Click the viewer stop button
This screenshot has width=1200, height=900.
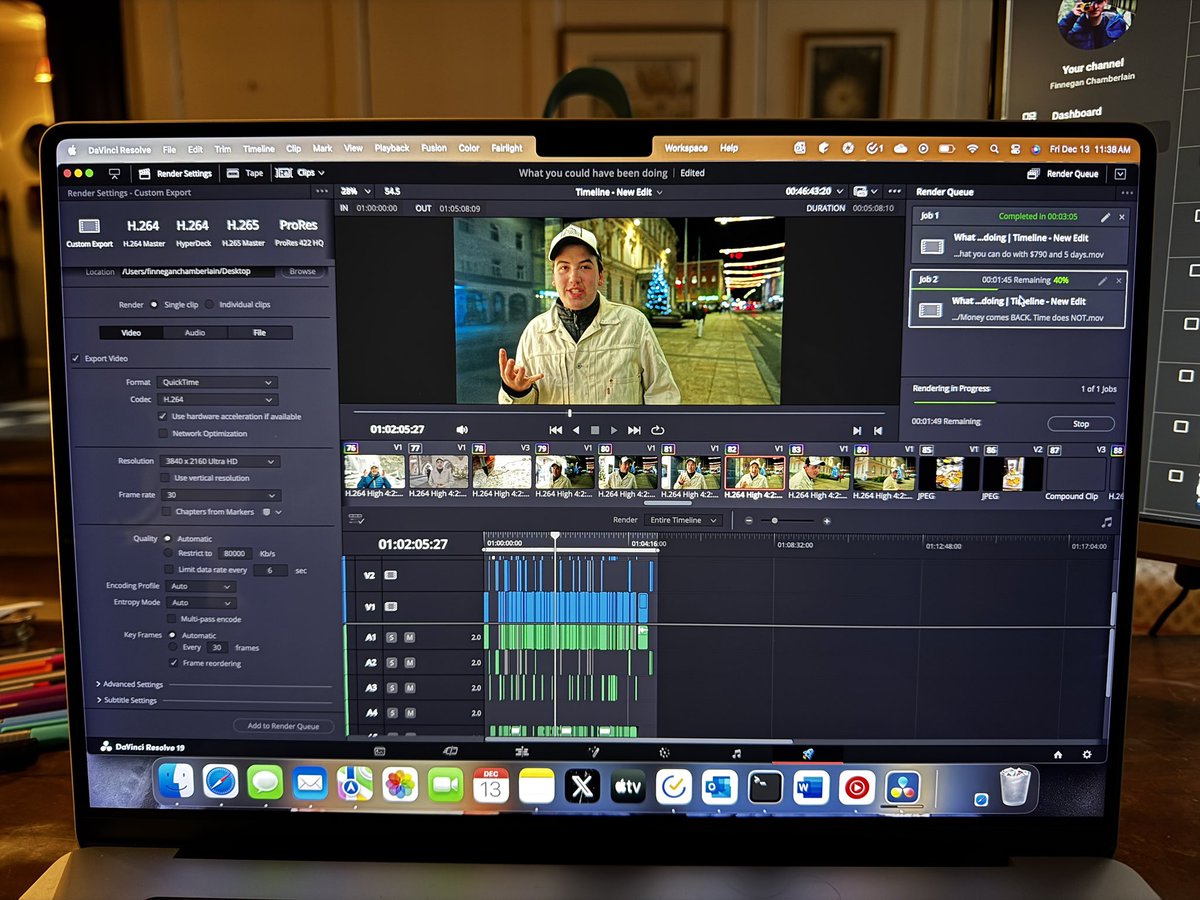(595, 430)
